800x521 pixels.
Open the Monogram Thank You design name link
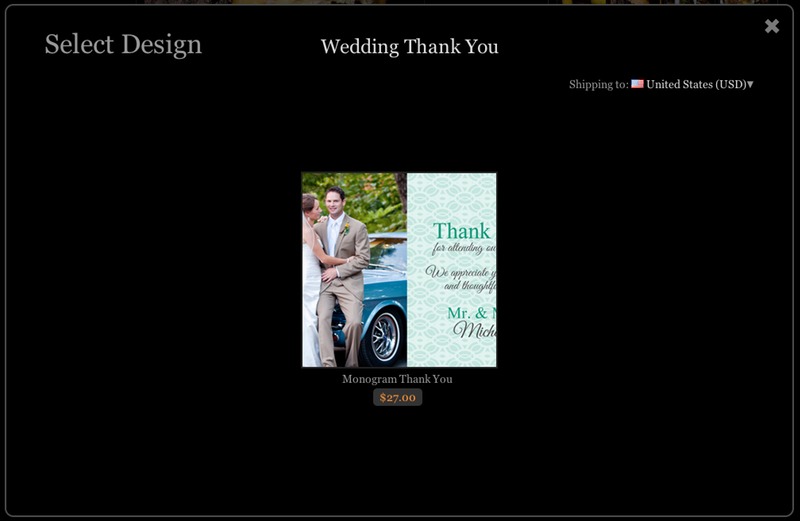tap(397, 379)
